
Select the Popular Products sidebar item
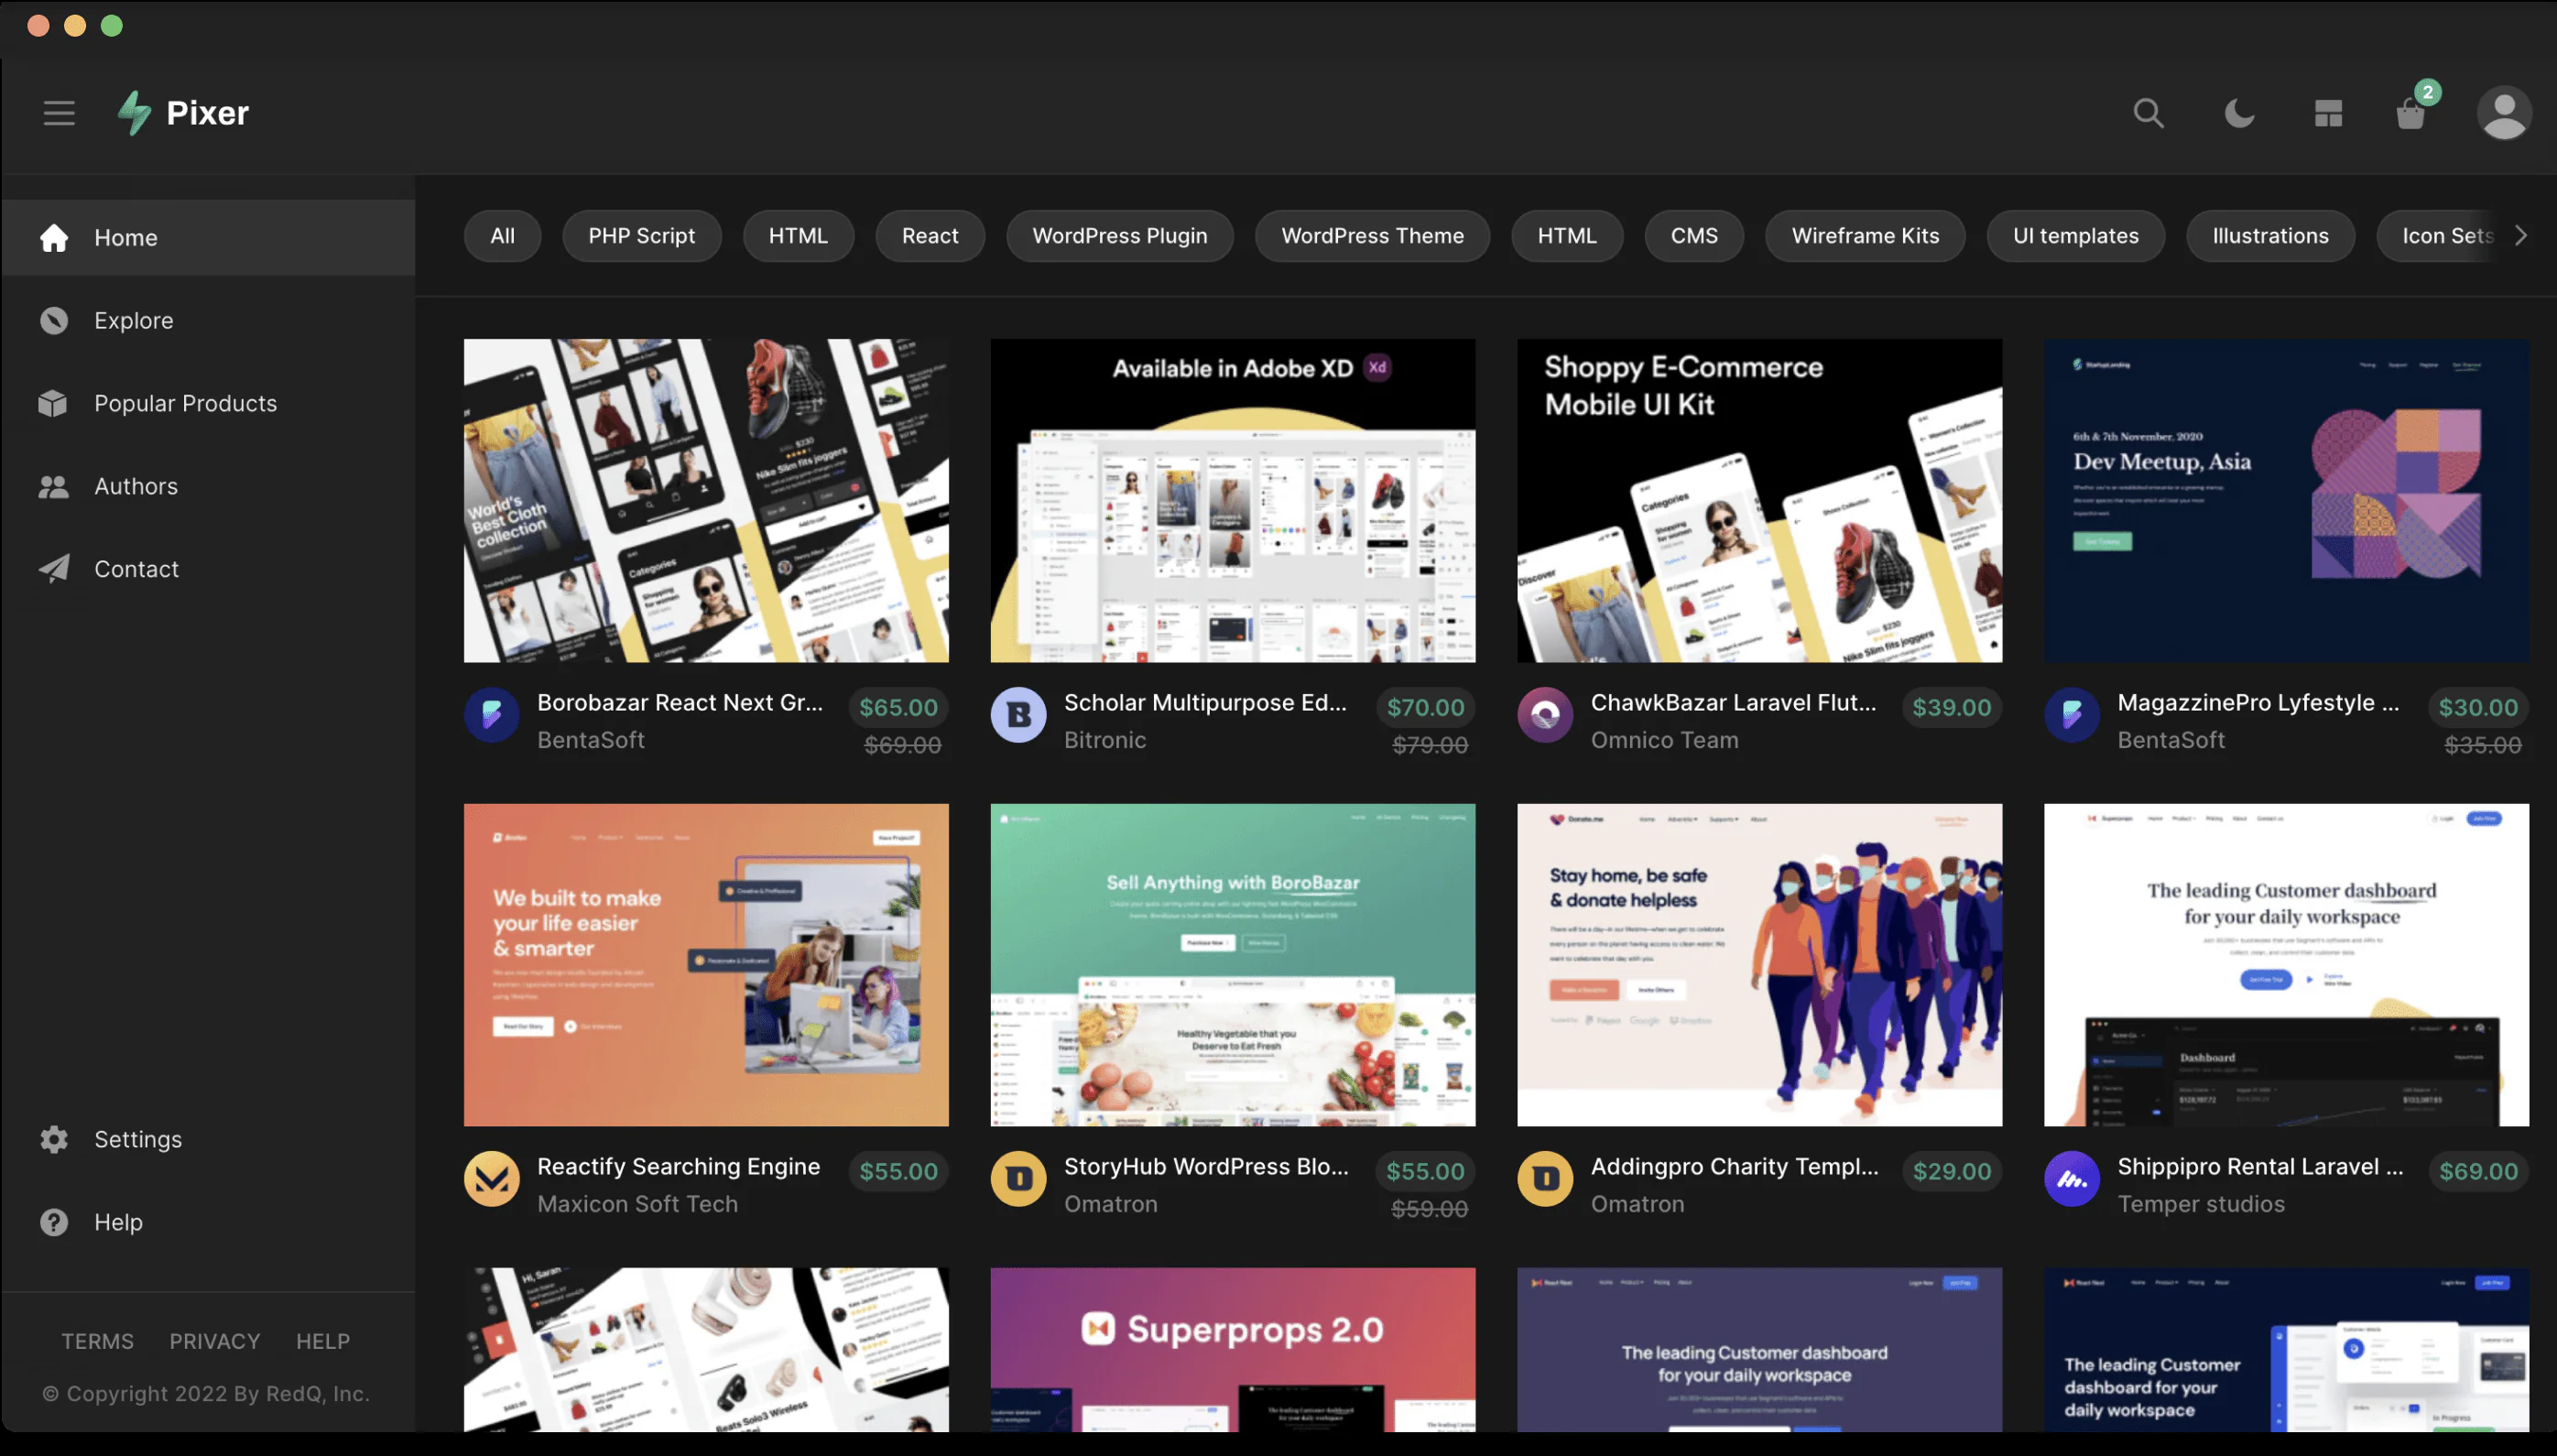click(x=186, y=400)
